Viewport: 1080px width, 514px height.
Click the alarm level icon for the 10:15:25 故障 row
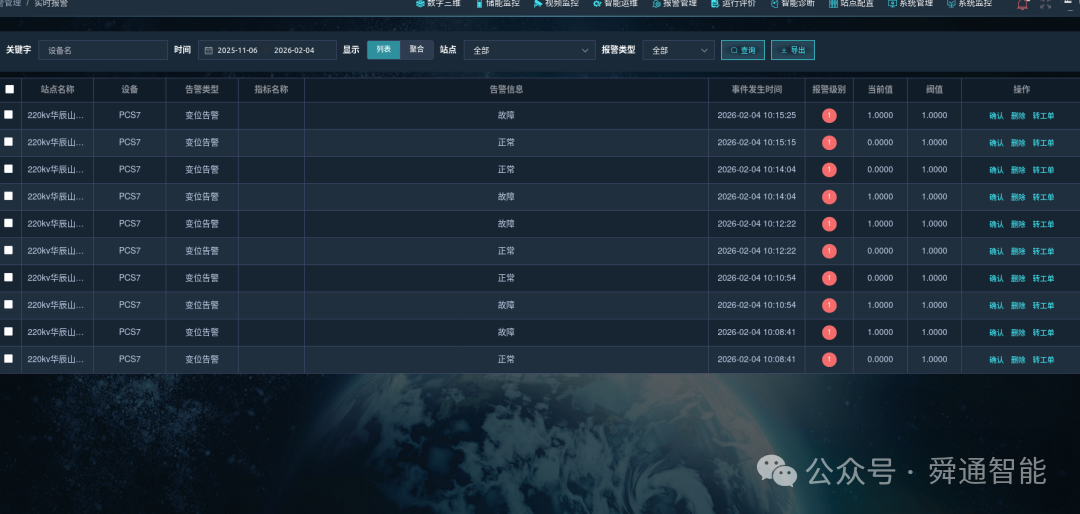click(x=829, y=116)
